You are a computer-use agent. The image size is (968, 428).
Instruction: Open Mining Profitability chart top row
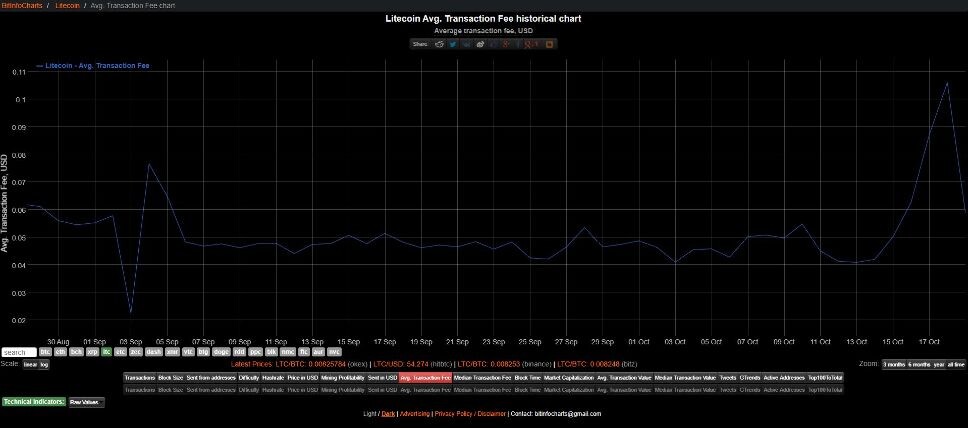point(343,377)
